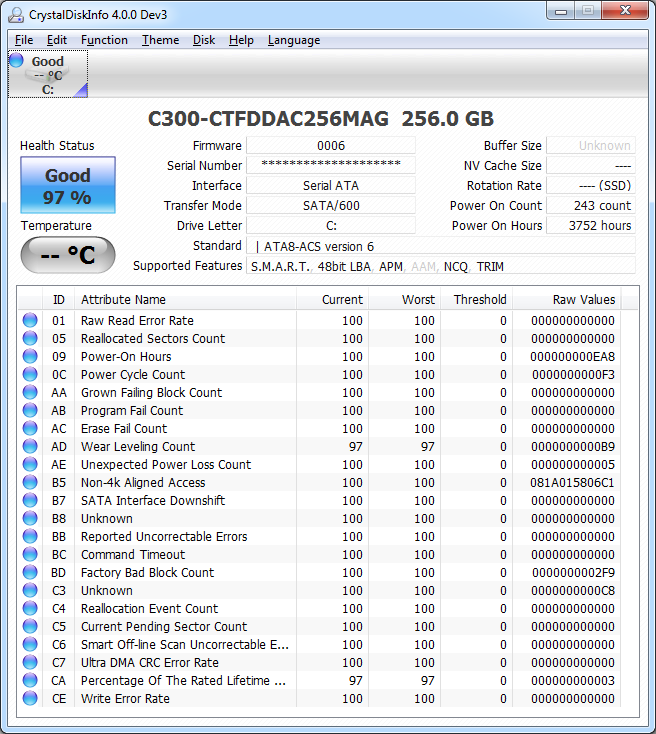Select the C: disk tab labeled Good
Screen dimensions: 656x734
pyautogui.click(x=48, y=74)
